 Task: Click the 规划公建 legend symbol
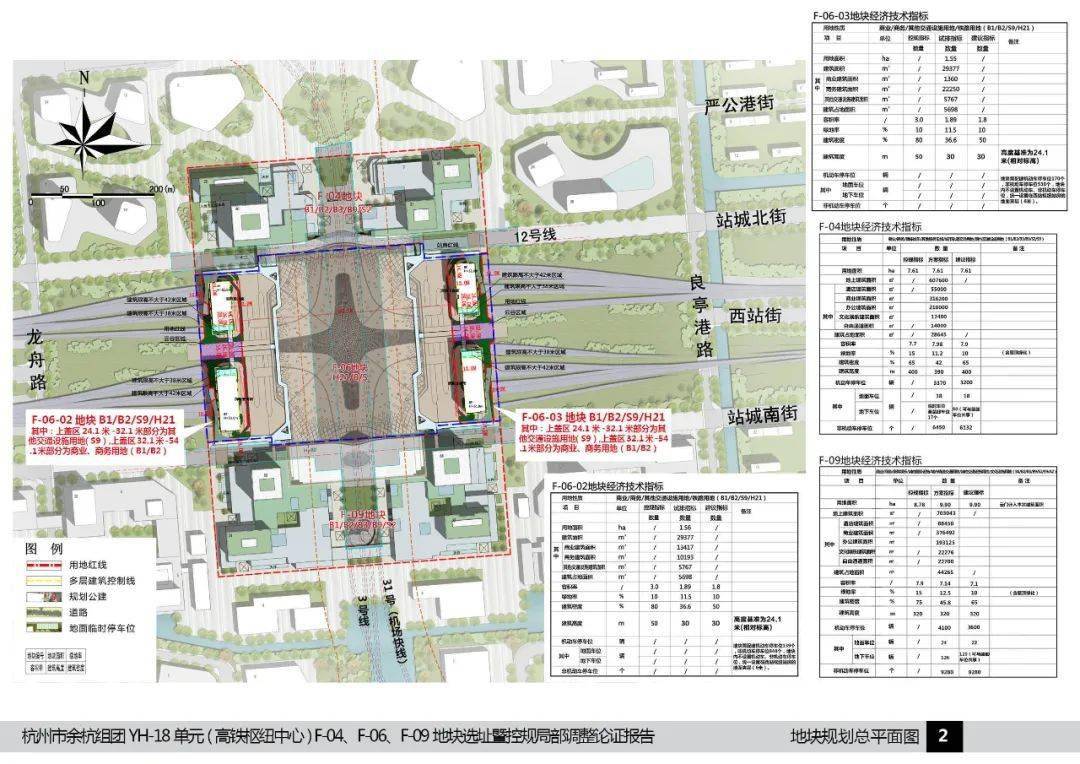(44, 598)
